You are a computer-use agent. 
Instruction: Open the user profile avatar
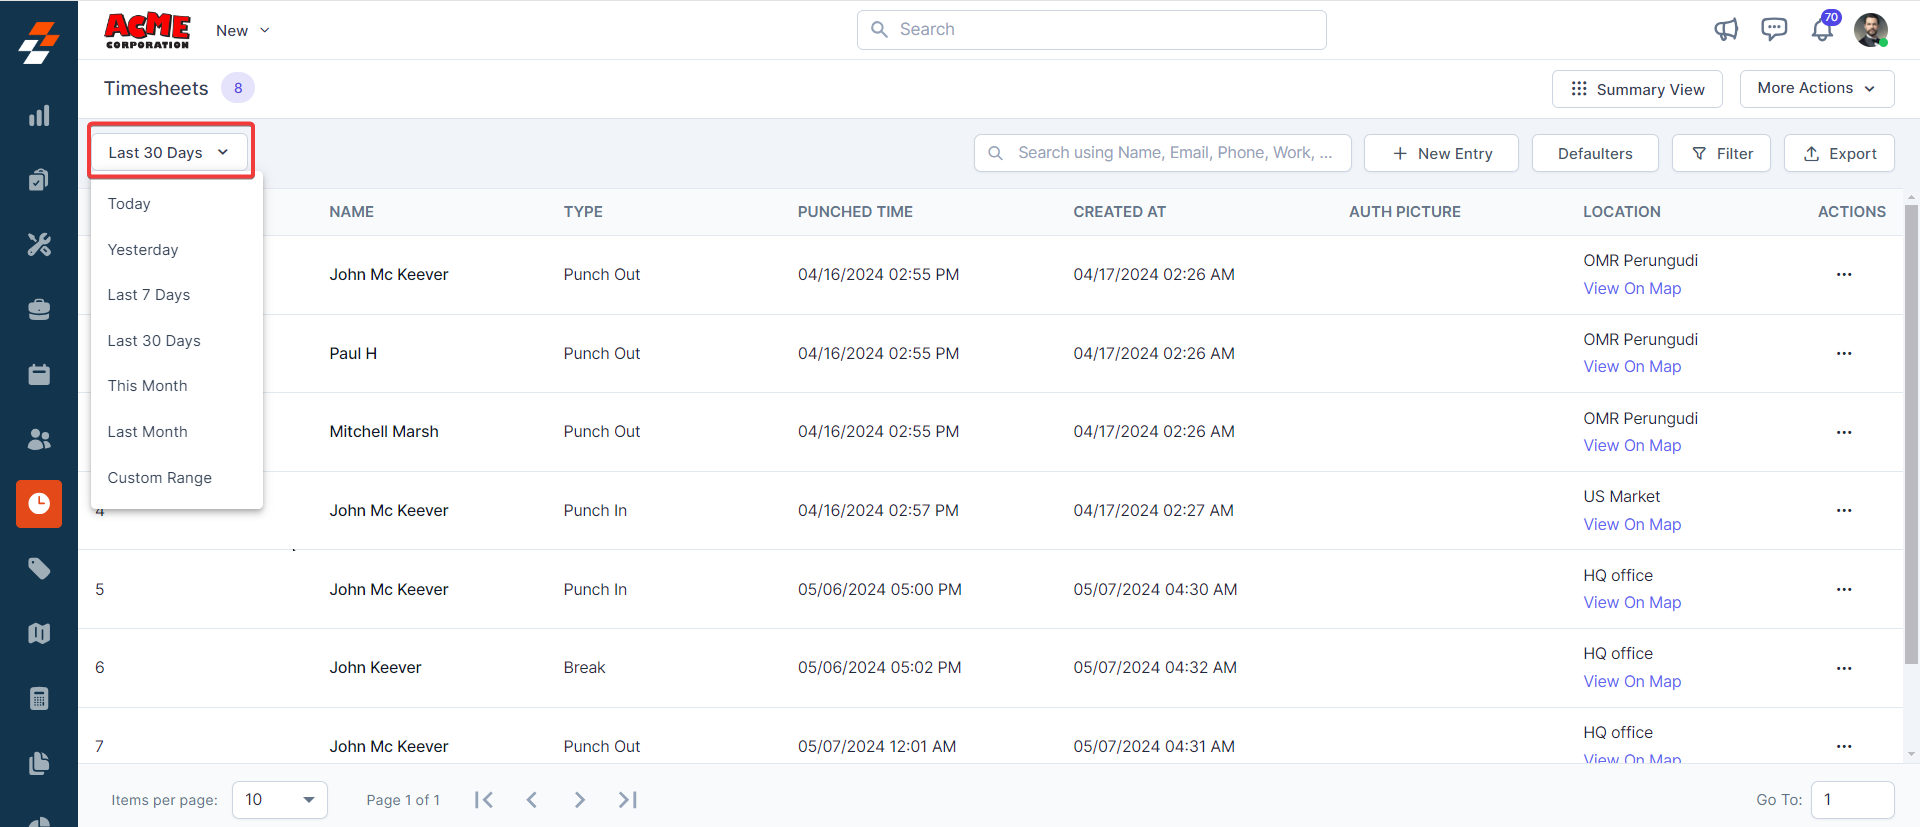click(1870, 30)
